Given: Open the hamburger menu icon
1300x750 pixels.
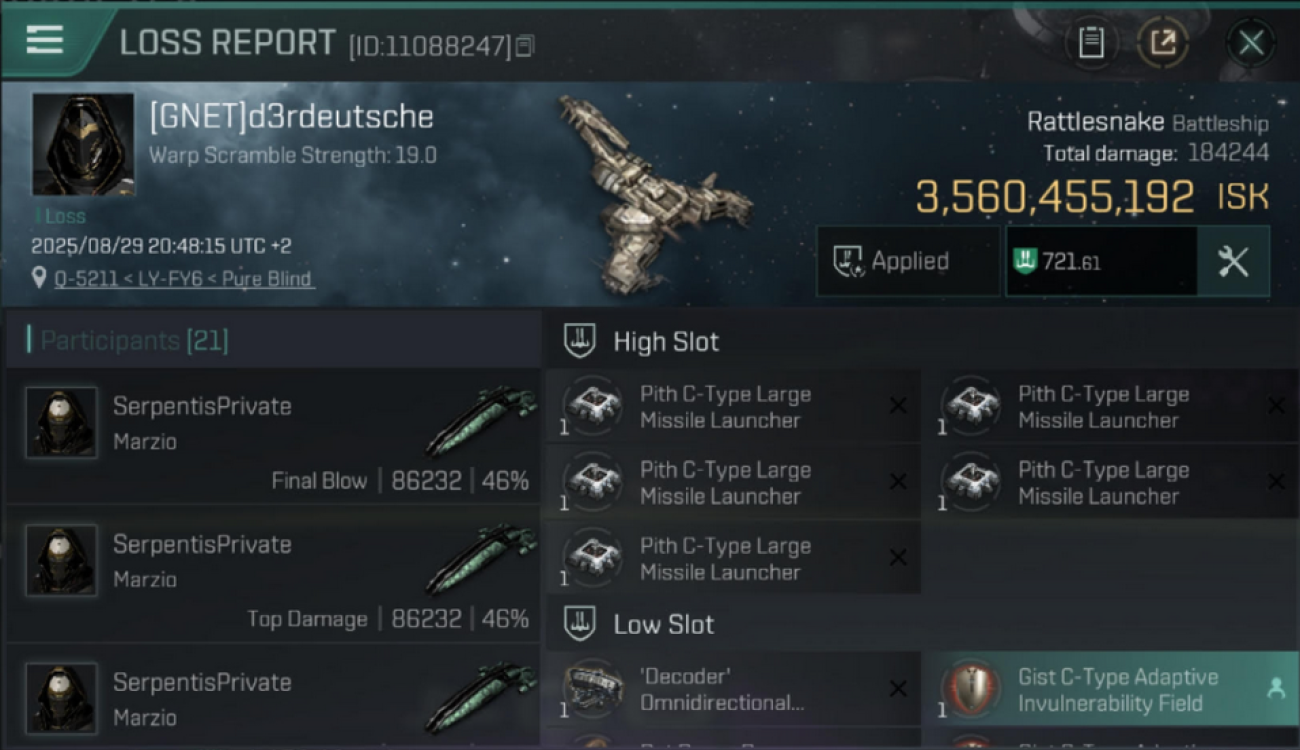Looking at the screenshot, I should tap(44, 40).
